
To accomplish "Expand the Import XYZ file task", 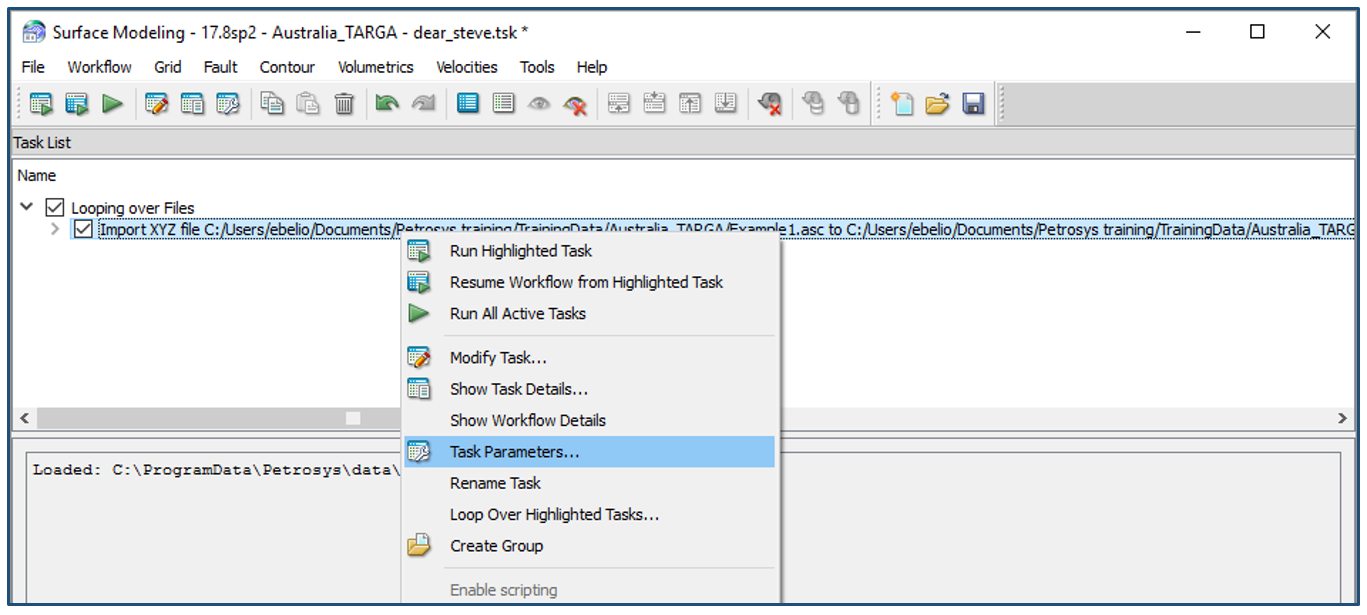I will (56, 230).
